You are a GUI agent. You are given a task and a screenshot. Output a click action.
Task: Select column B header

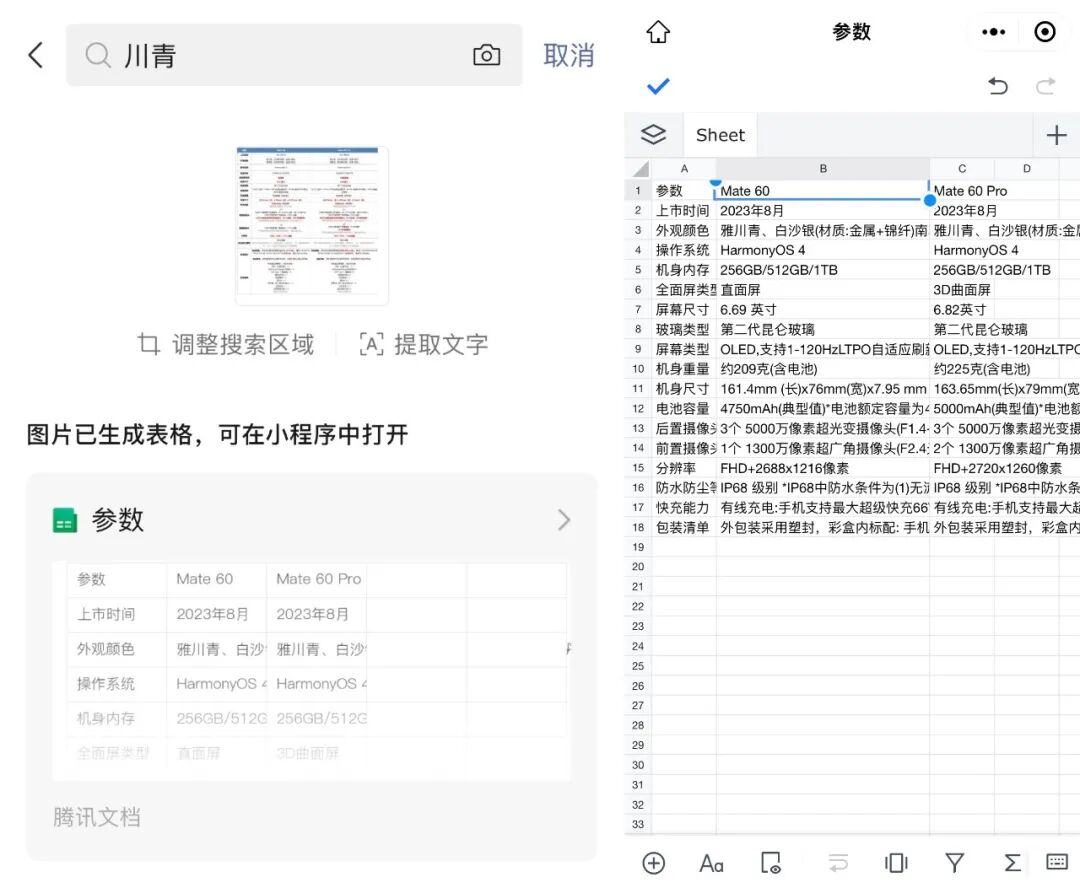pos(823,169)
